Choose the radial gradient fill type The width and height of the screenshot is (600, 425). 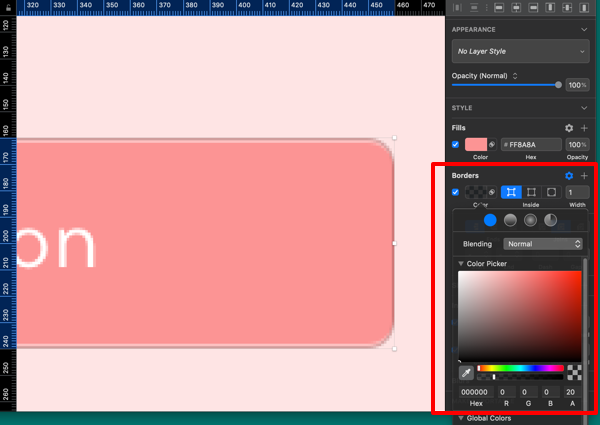tap(530, 220)
